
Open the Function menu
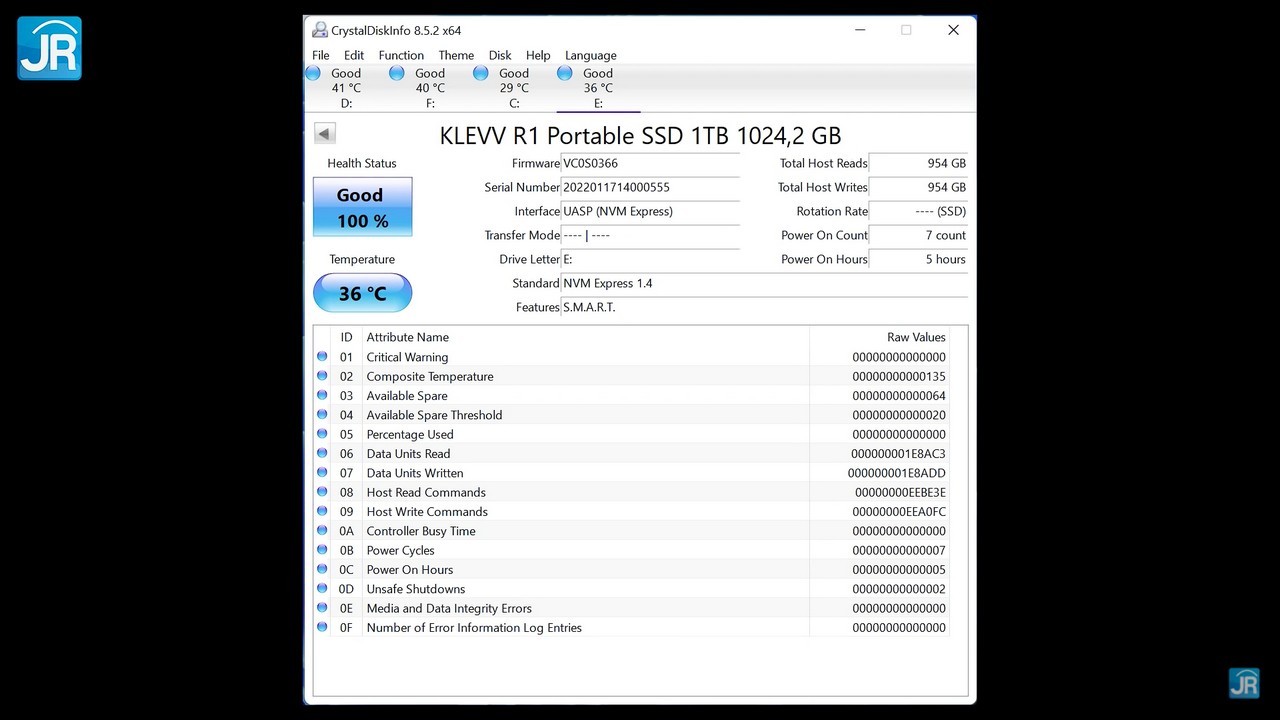(401, 55)
